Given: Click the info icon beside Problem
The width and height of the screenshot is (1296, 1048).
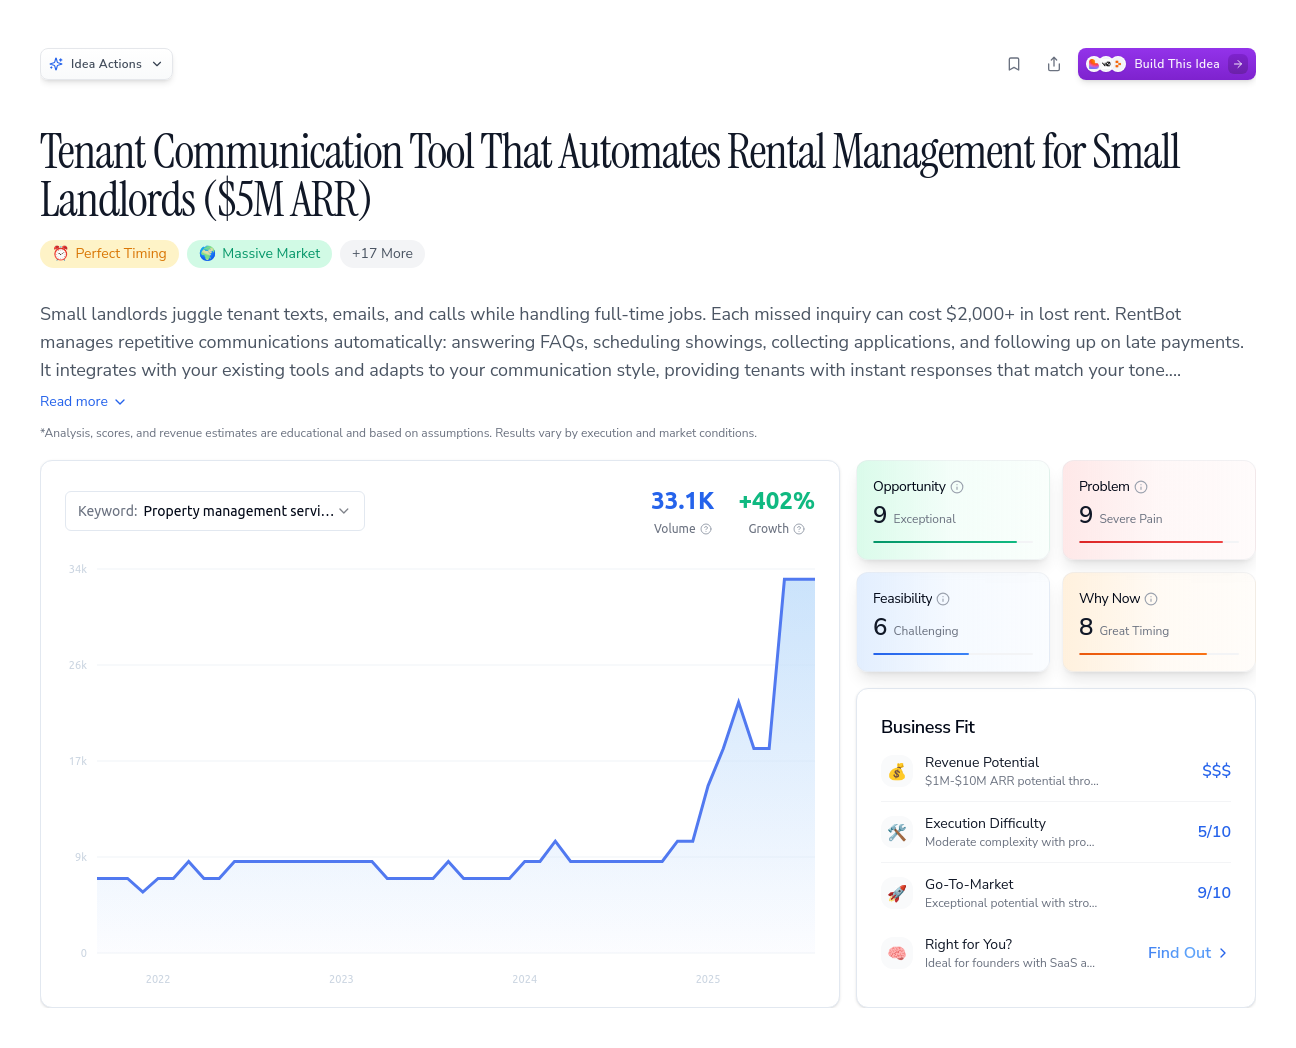Looking at the screenshot, I should pos(1141,487).
